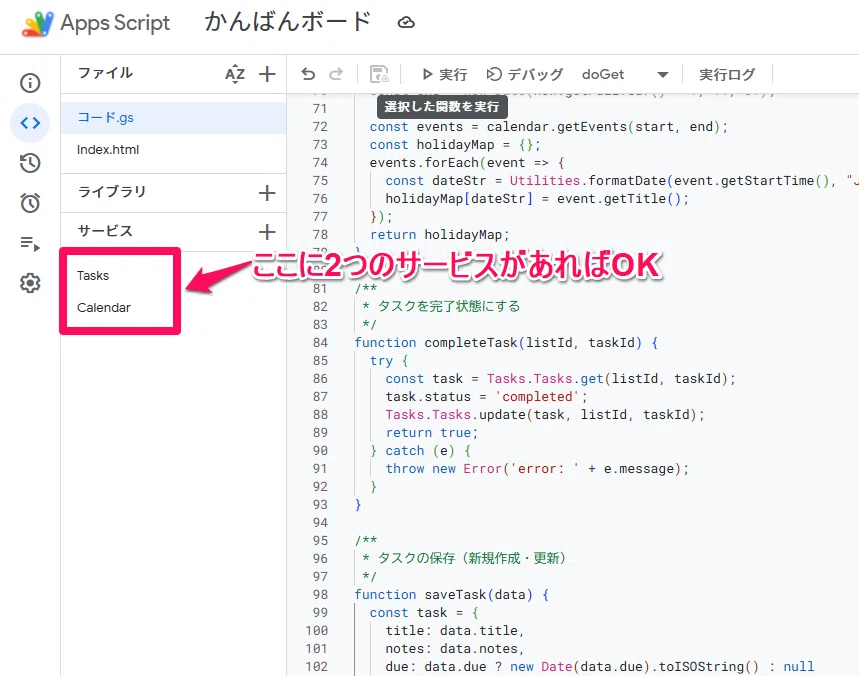
Task: Click 'completed' string on line 87
Action: point(537,397)
